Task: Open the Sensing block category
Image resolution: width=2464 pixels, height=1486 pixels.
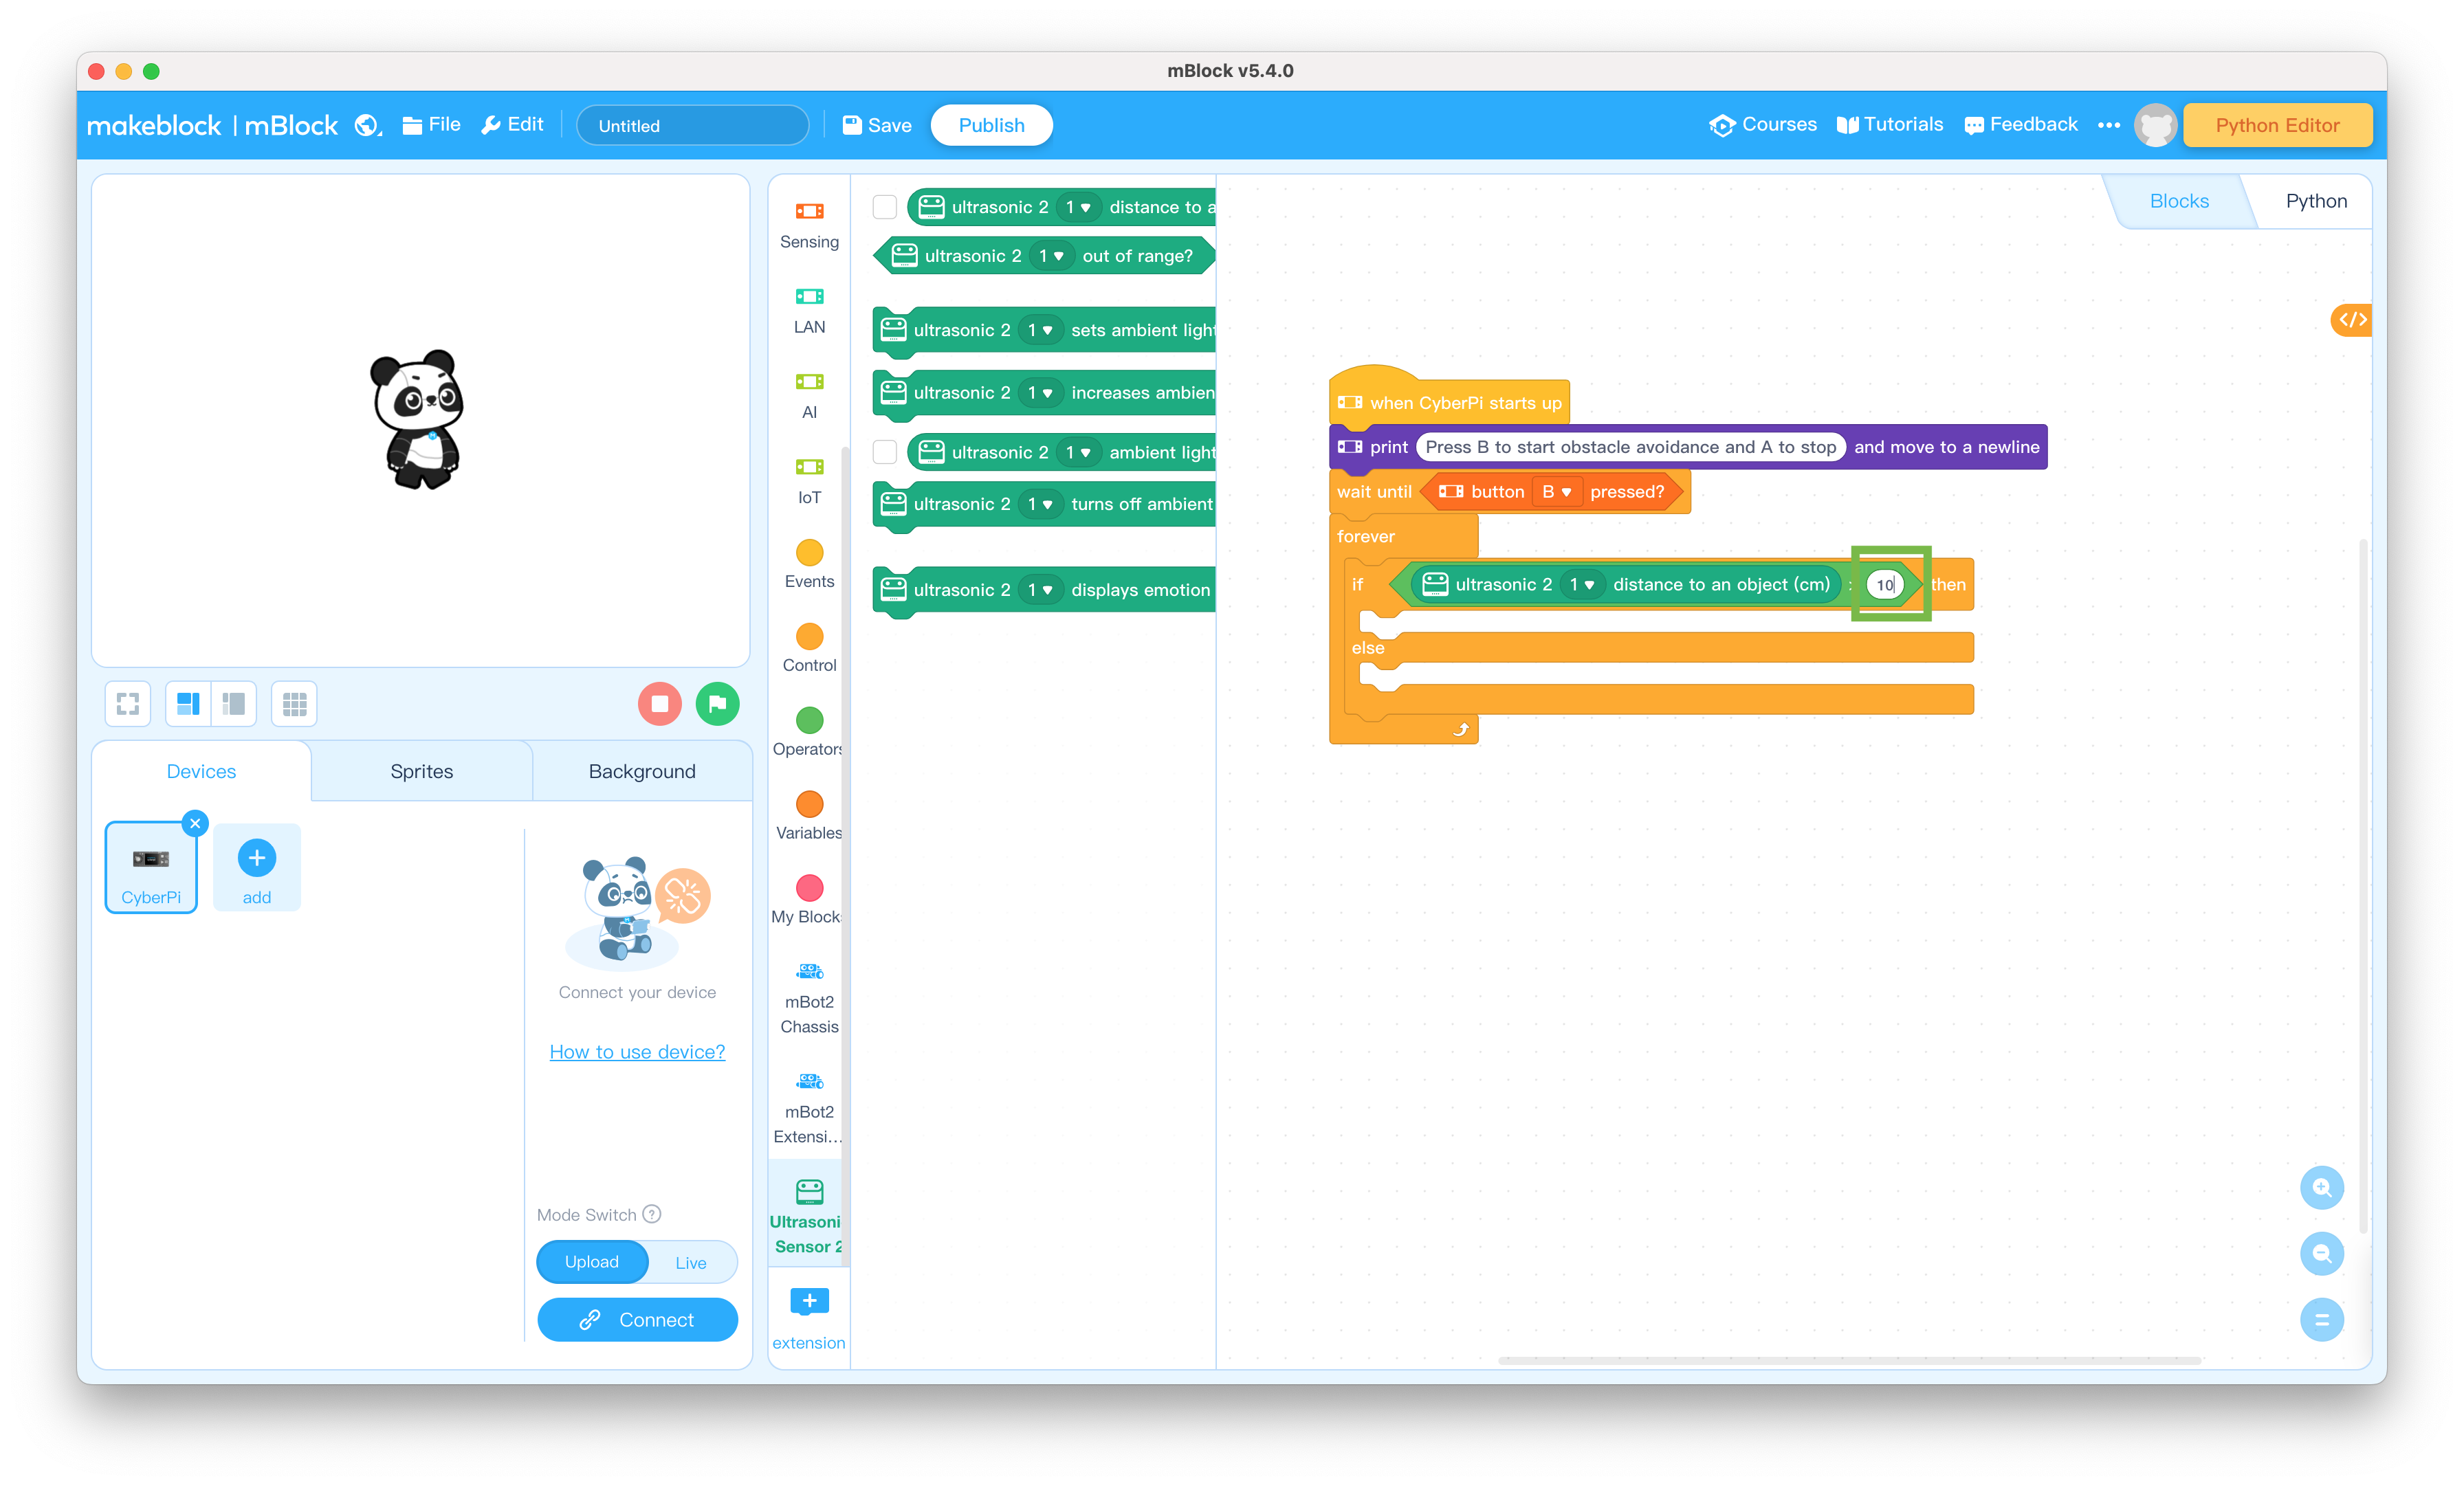Action: pyautogui.click(x=809, y=224)
